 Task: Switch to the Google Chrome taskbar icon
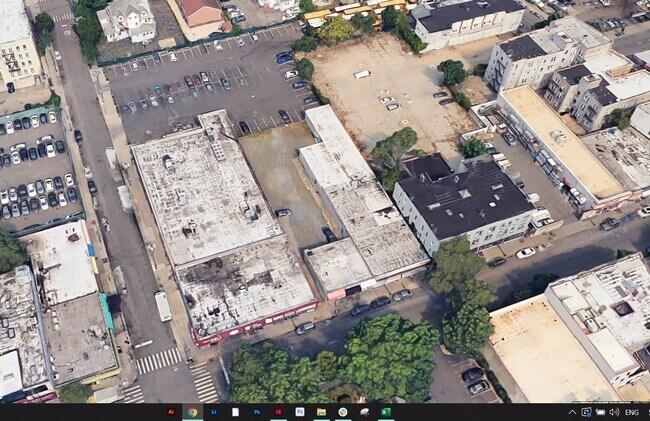point(192,412)
